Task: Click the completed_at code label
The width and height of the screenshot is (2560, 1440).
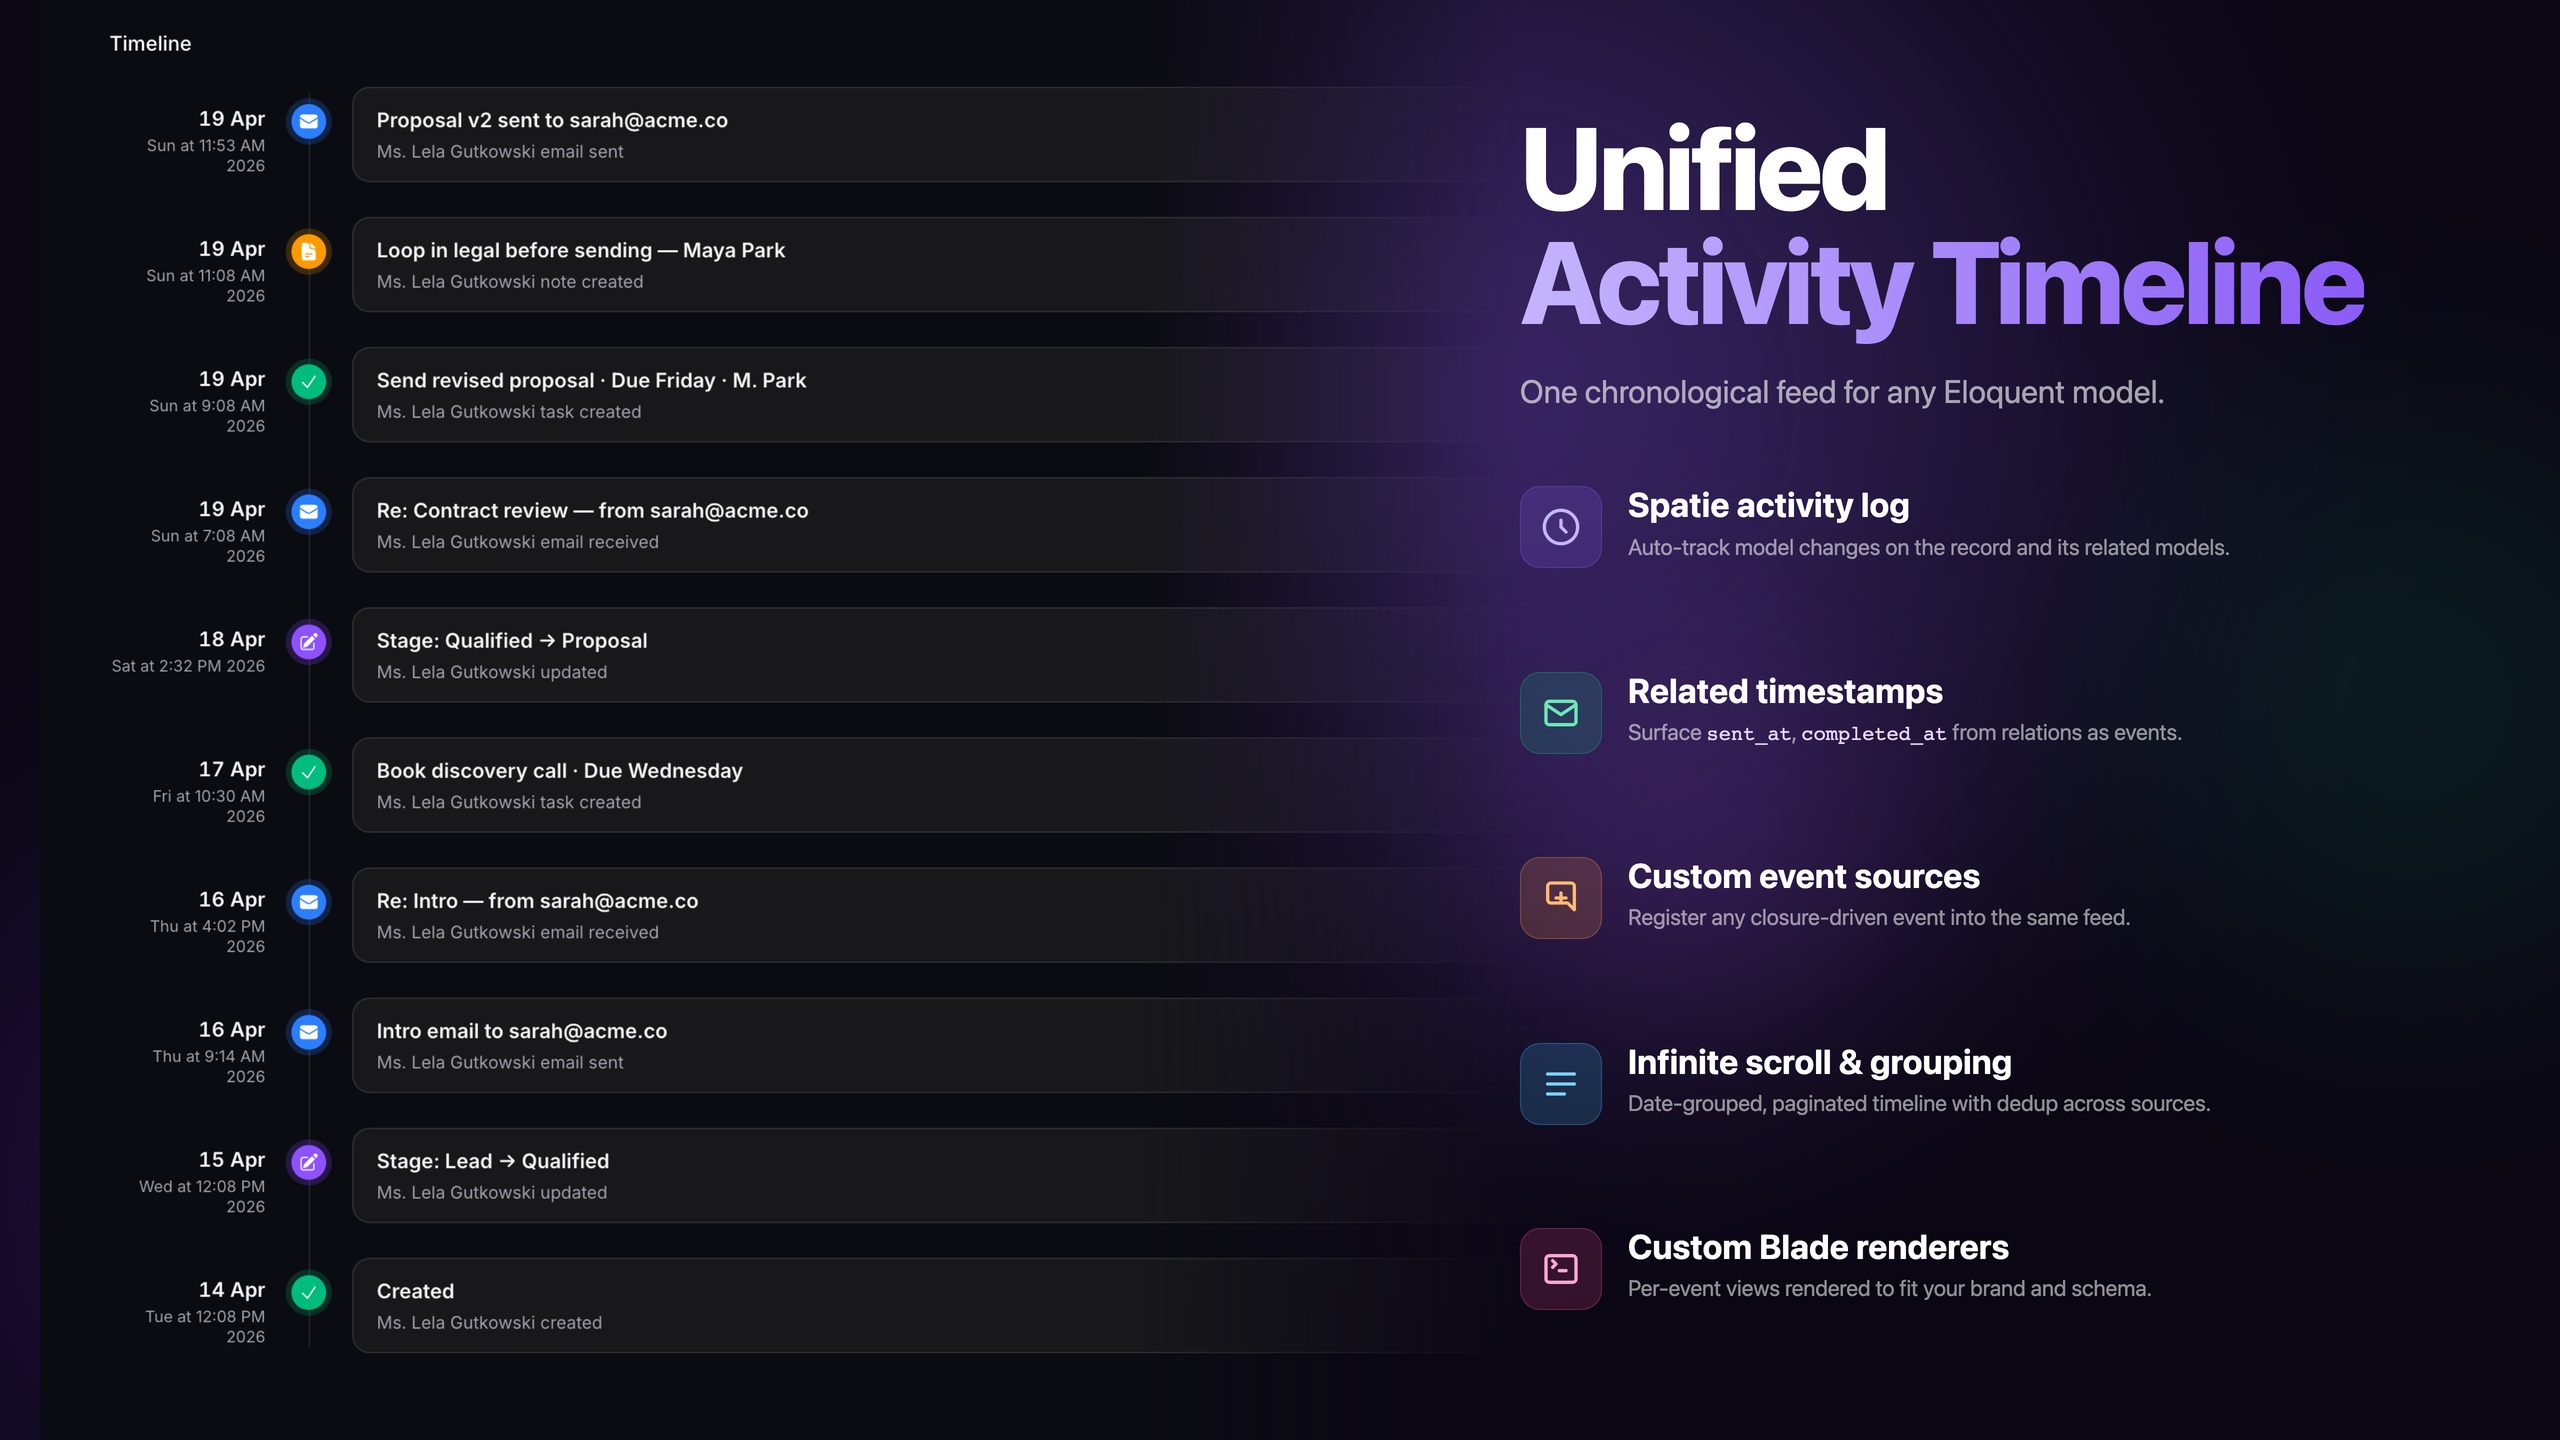Action: click(x=1873, y=734)
